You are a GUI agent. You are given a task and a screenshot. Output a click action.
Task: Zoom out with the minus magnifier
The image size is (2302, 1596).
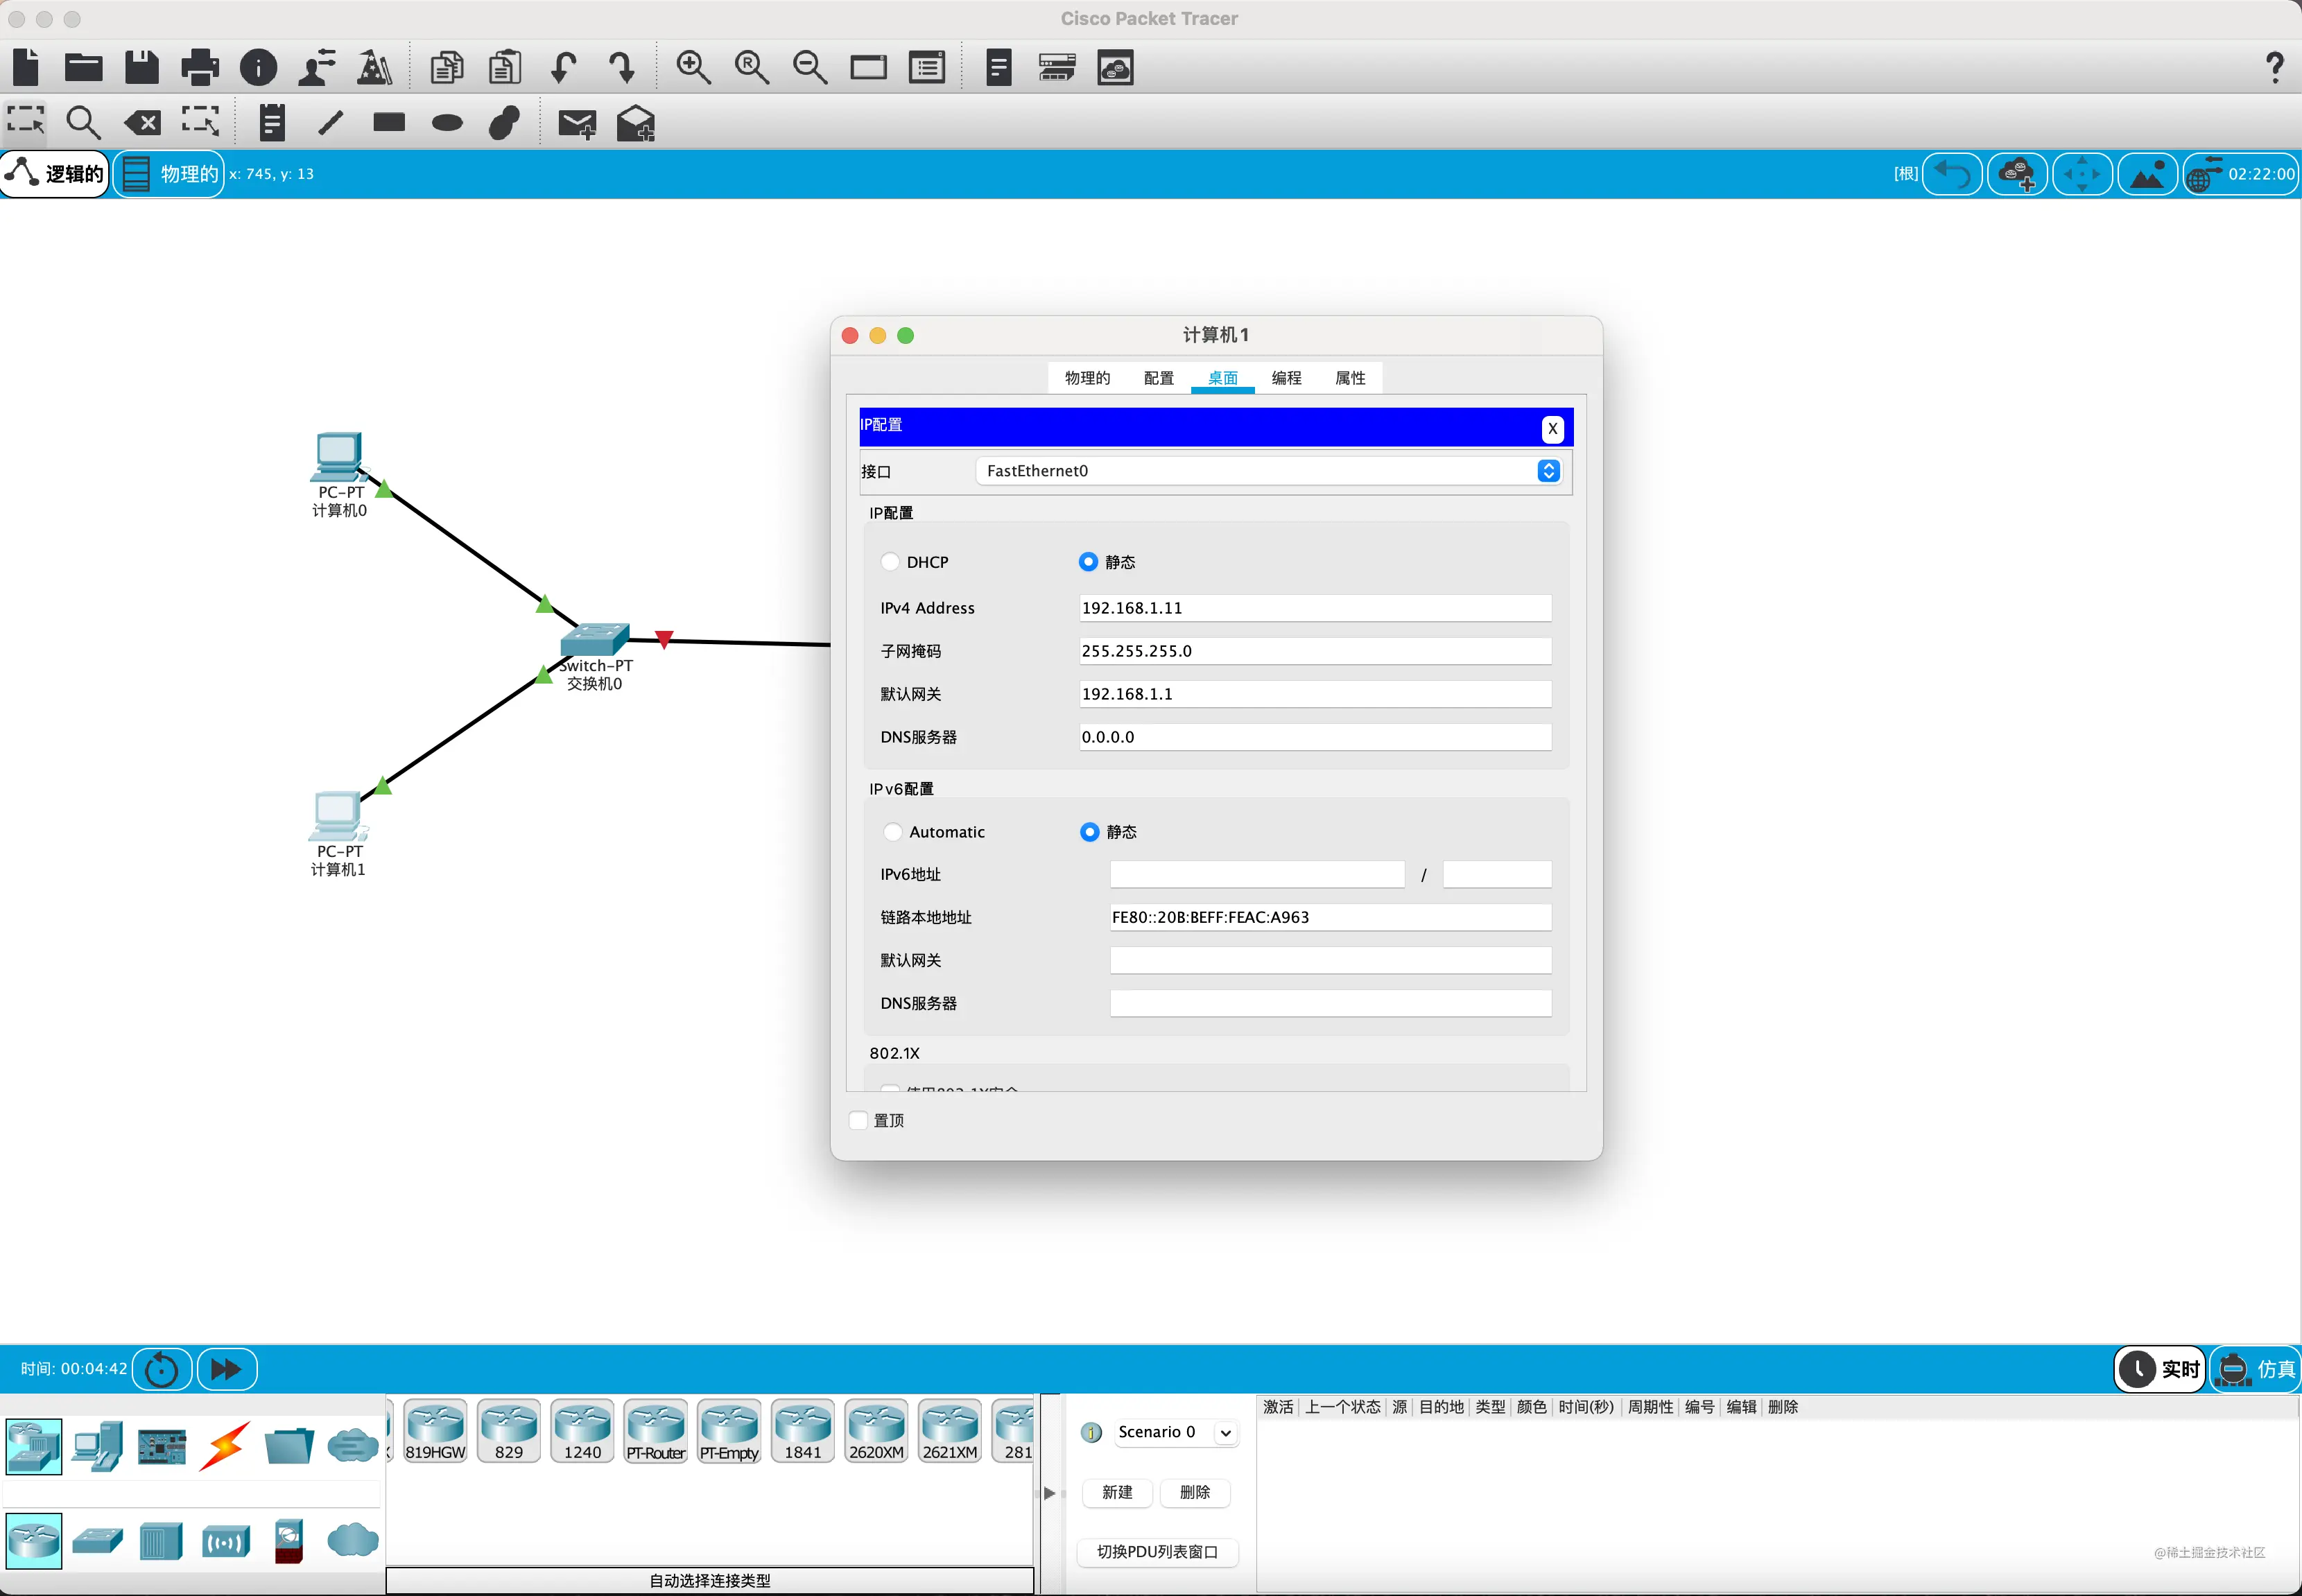click(809, 67)
